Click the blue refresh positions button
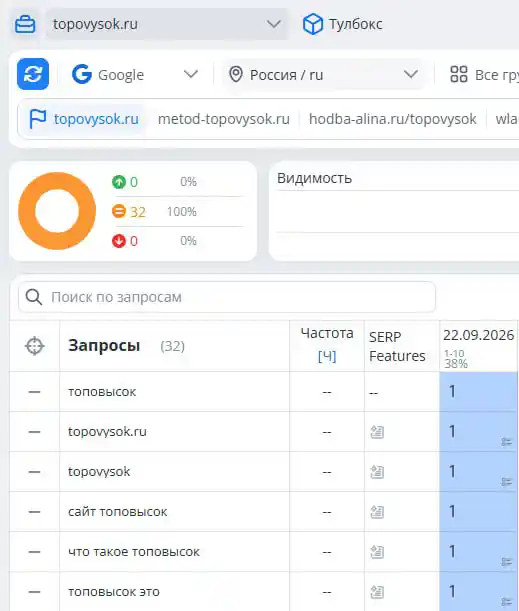Image resolution: width=519 pixels, height=611 pixels. coord(33,74)
